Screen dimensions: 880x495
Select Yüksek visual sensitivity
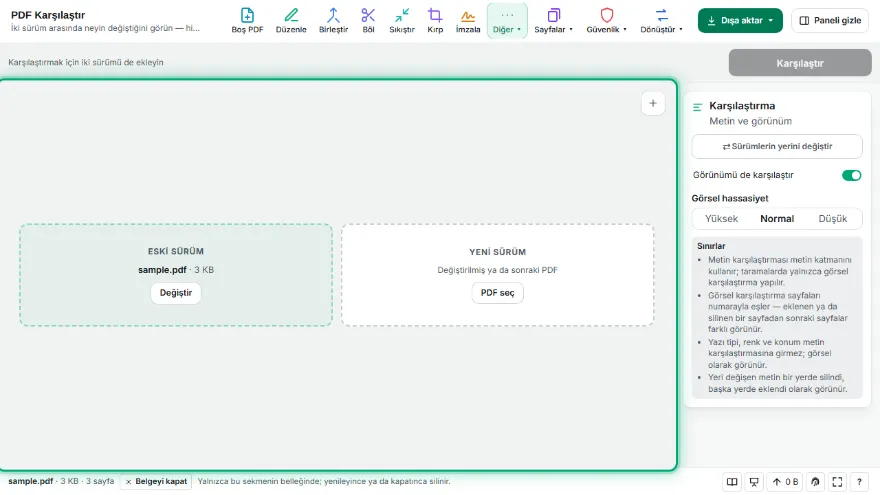click(721, 219)
